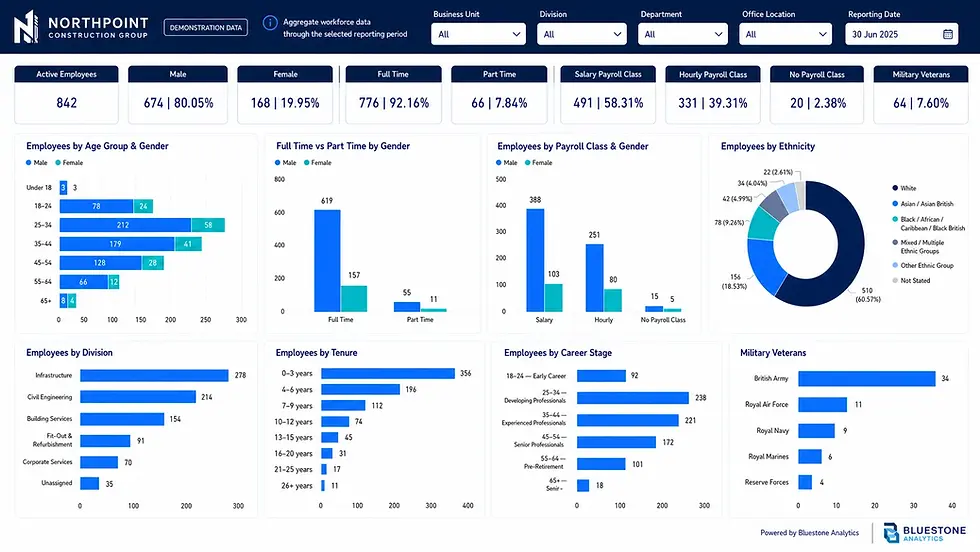Click Female legend swatch in Payroll Class chart

[528, 163]
